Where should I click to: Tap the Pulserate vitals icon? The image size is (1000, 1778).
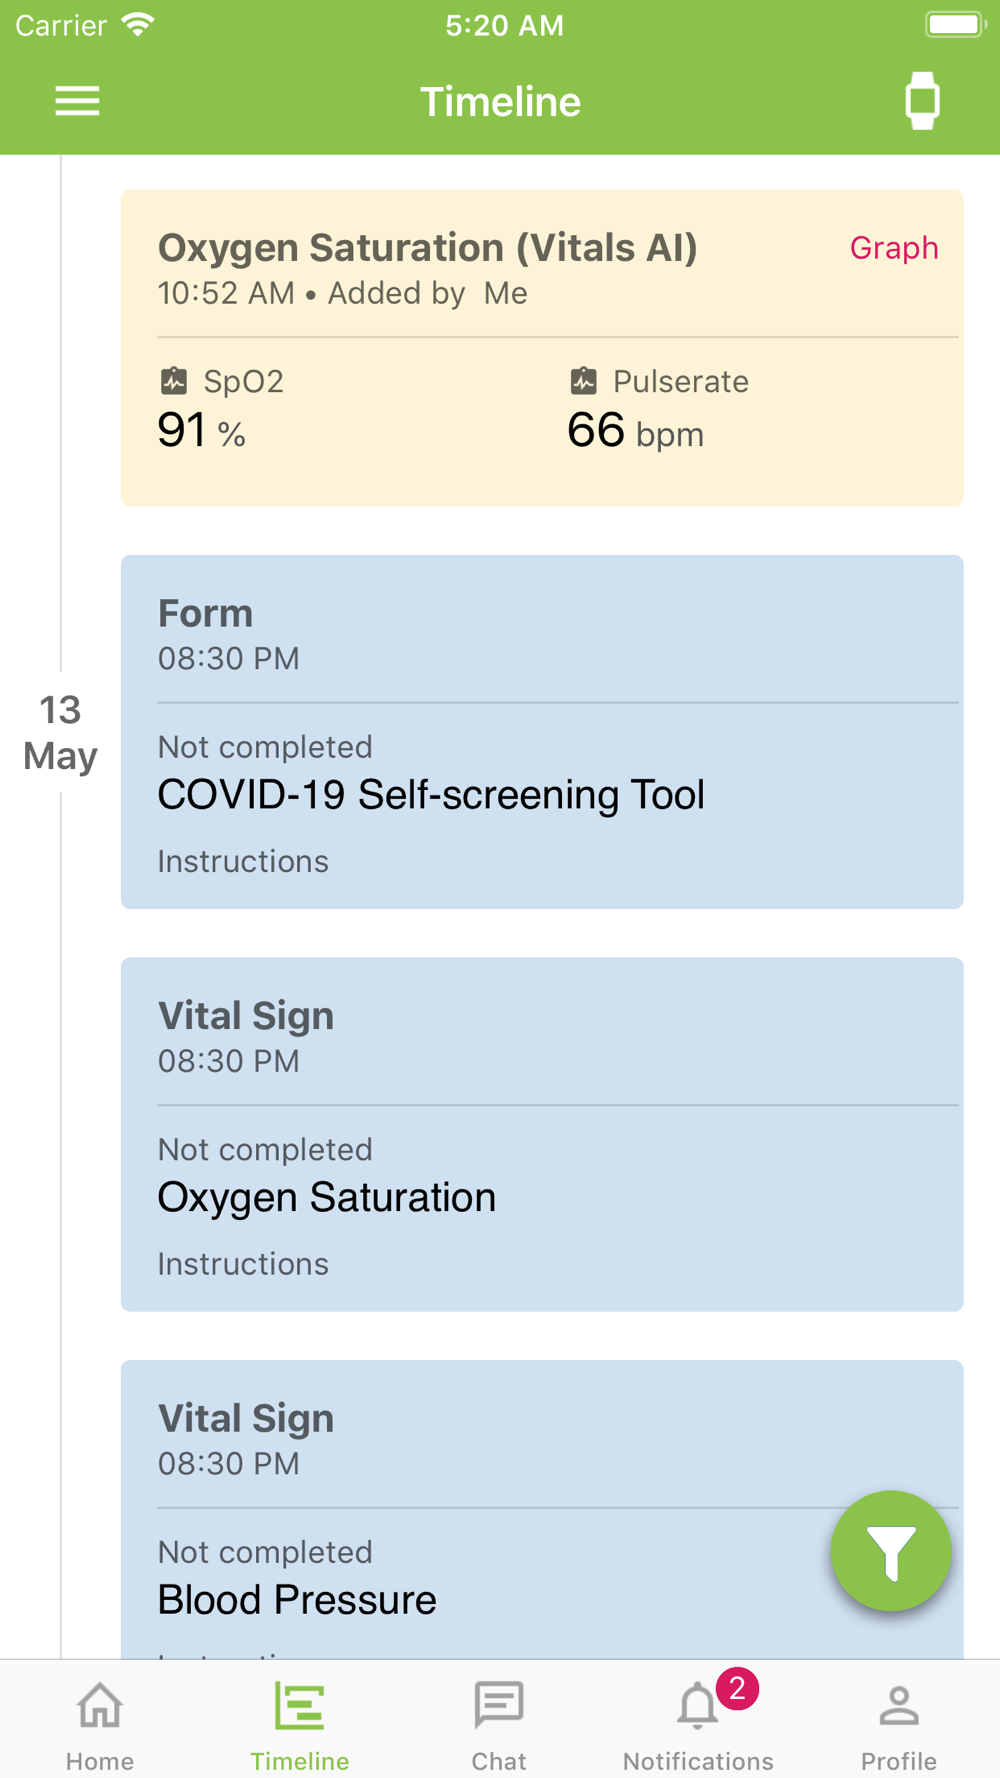point(584,381)
